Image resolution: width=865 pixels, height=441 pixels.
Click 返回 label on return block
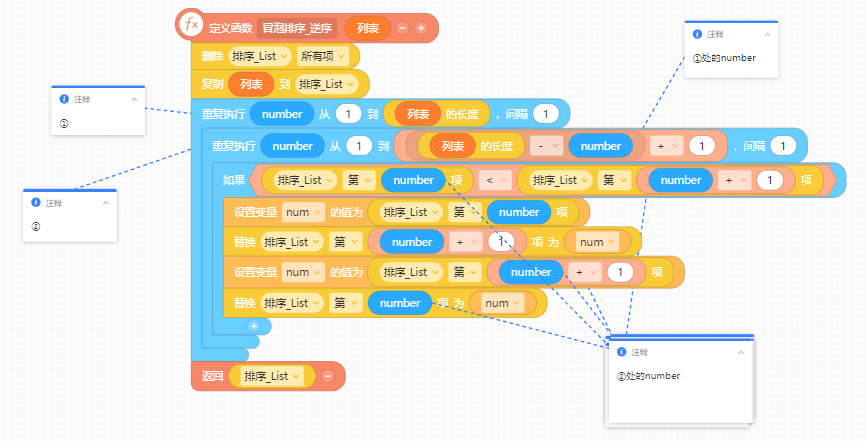(x=212, y=376)
